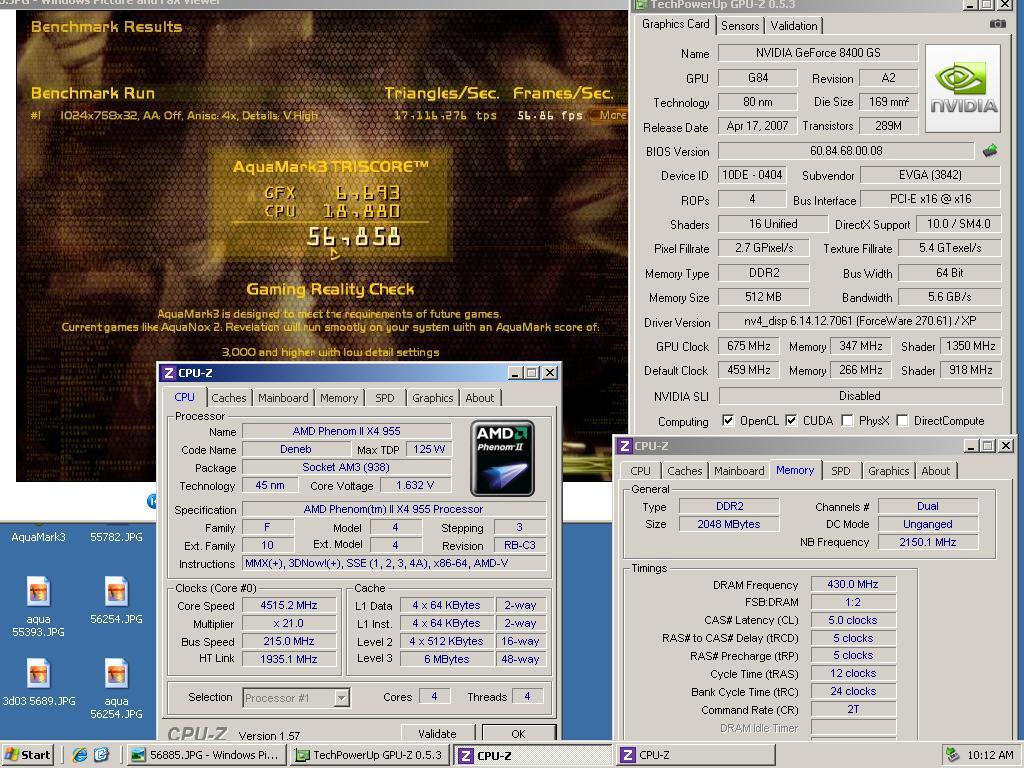Click the NB Frequency value 2150.1 MHz
This screenshot has width=1024, height=768.
927,542
